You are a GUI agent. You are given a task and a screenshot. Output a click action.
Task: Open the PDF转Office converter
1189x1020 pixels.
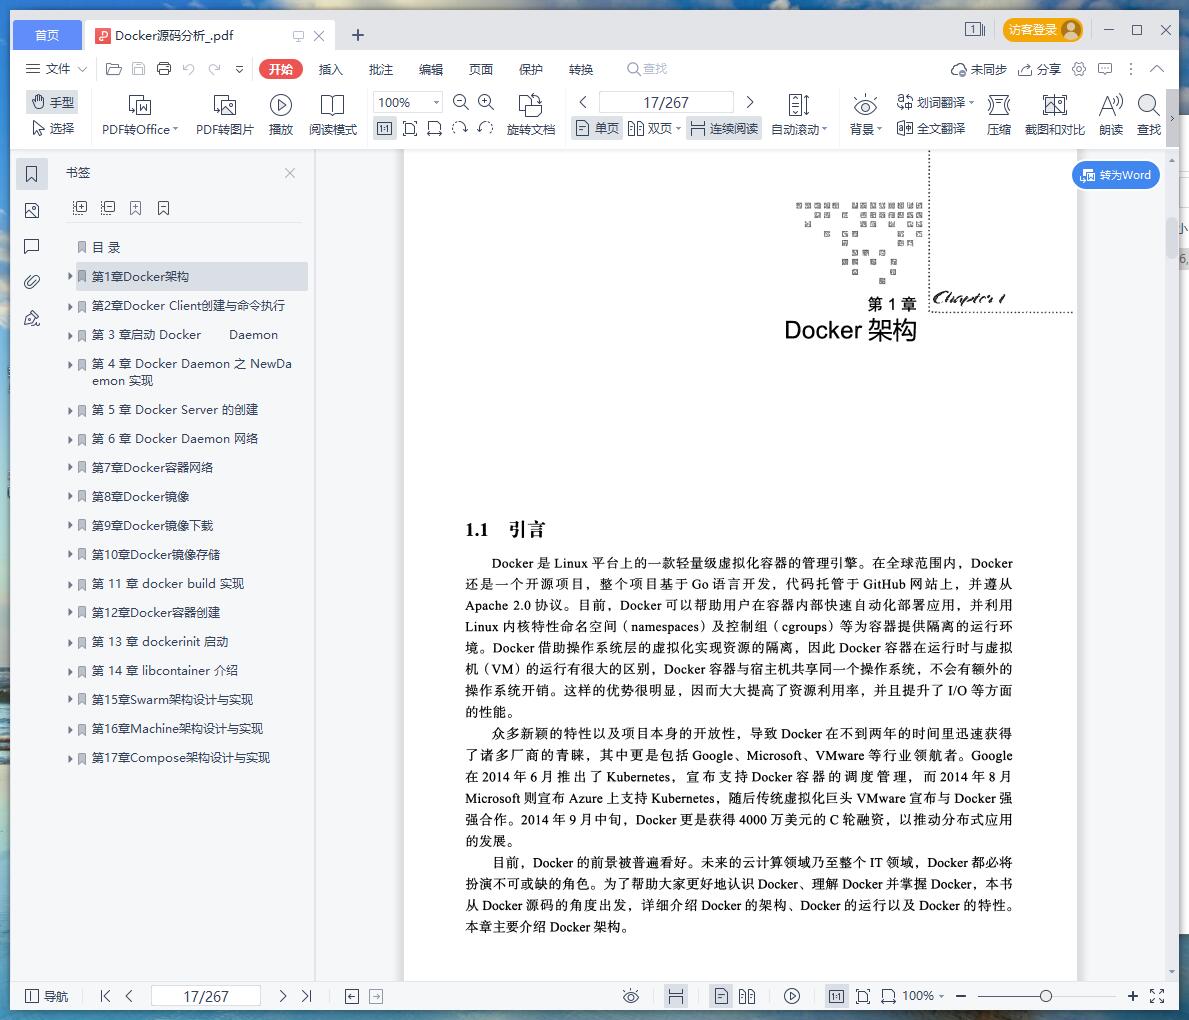[140, 115]
